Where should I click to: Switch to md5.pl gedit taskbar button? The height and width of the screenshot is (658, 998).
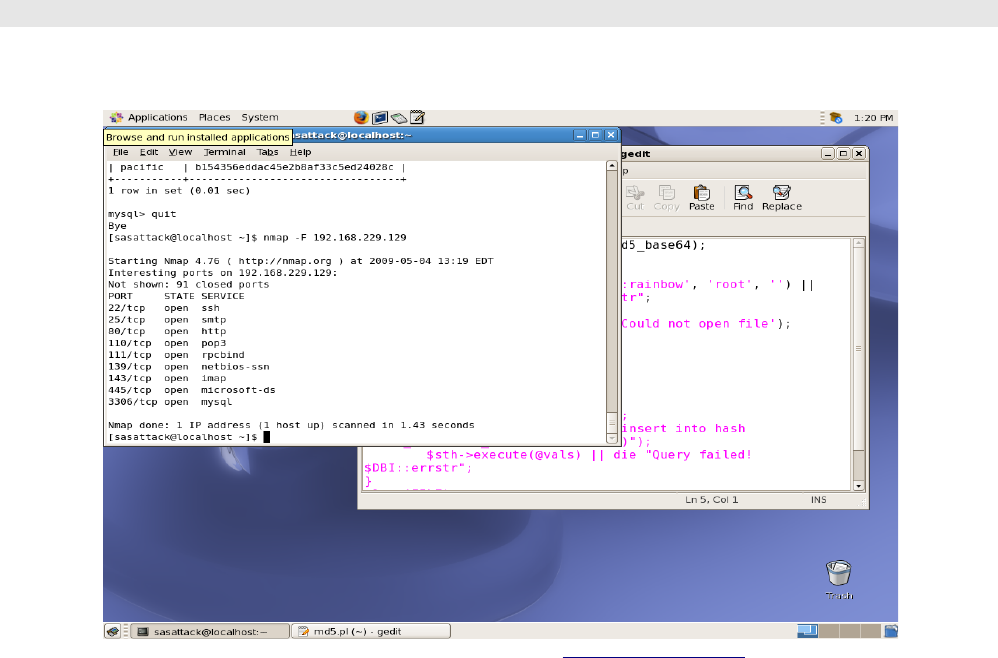click(371, 631)
